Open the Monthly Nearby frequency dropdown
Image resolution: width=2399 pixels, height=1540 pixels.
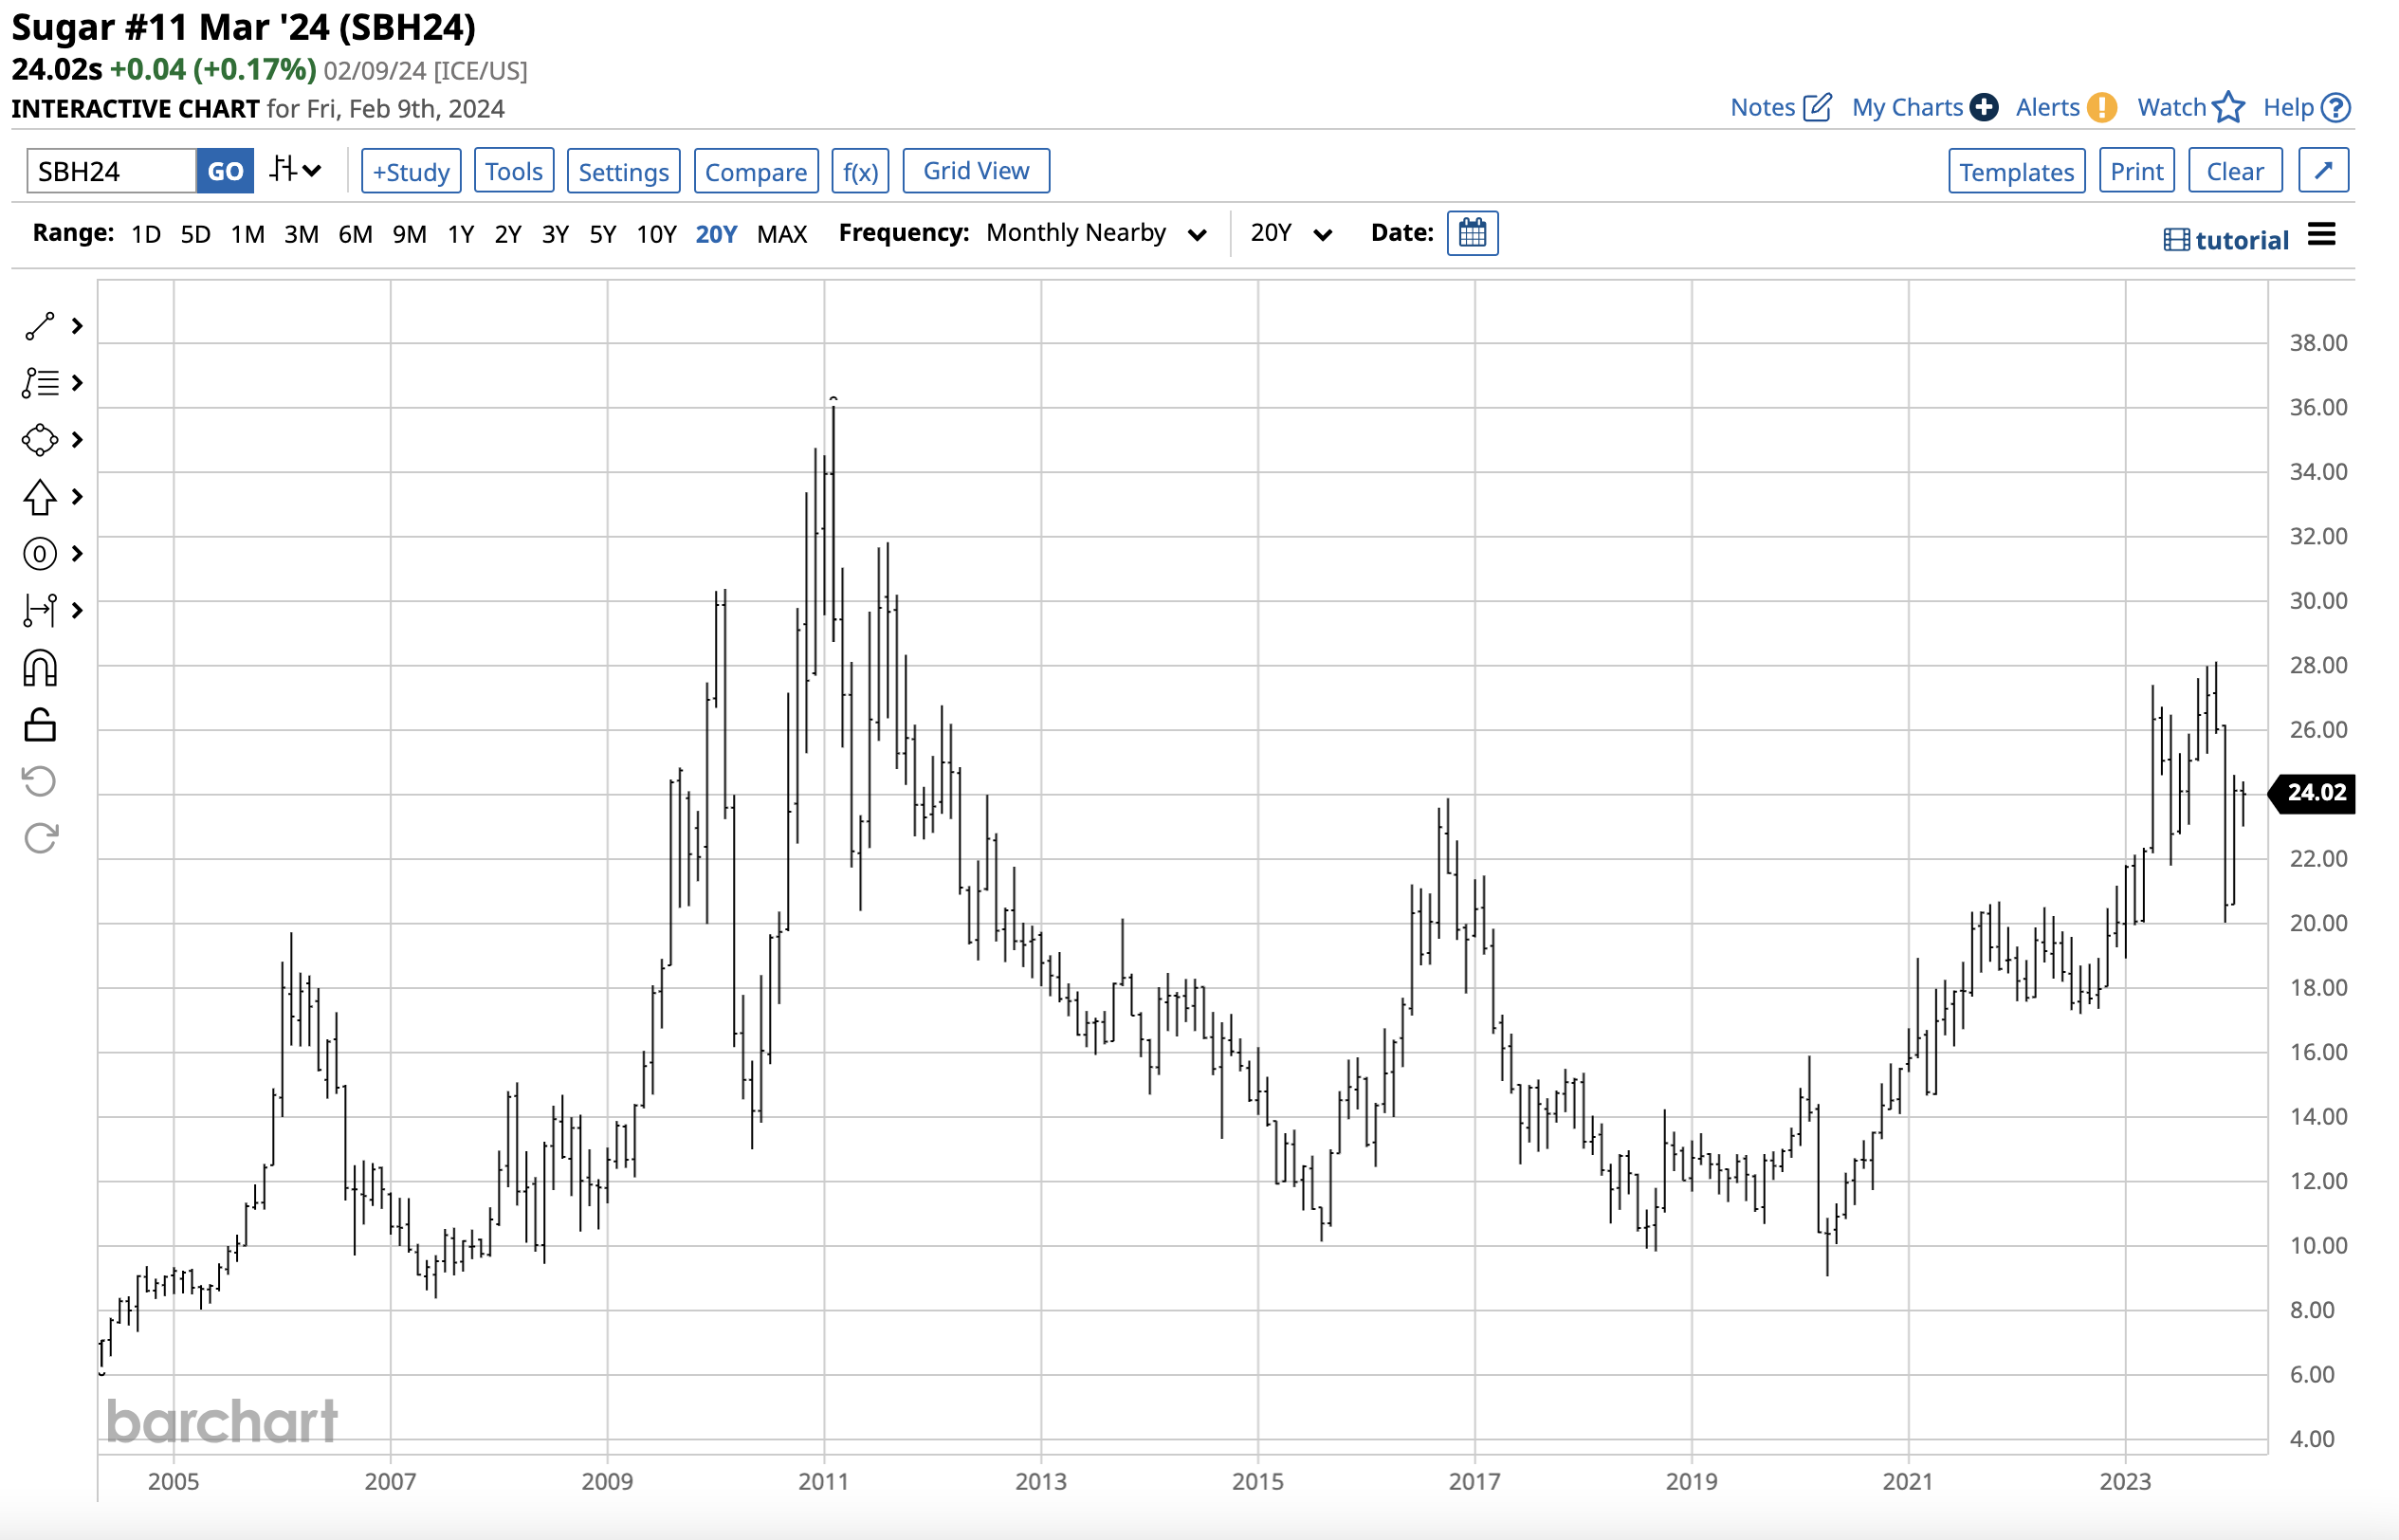point(1096,233)
